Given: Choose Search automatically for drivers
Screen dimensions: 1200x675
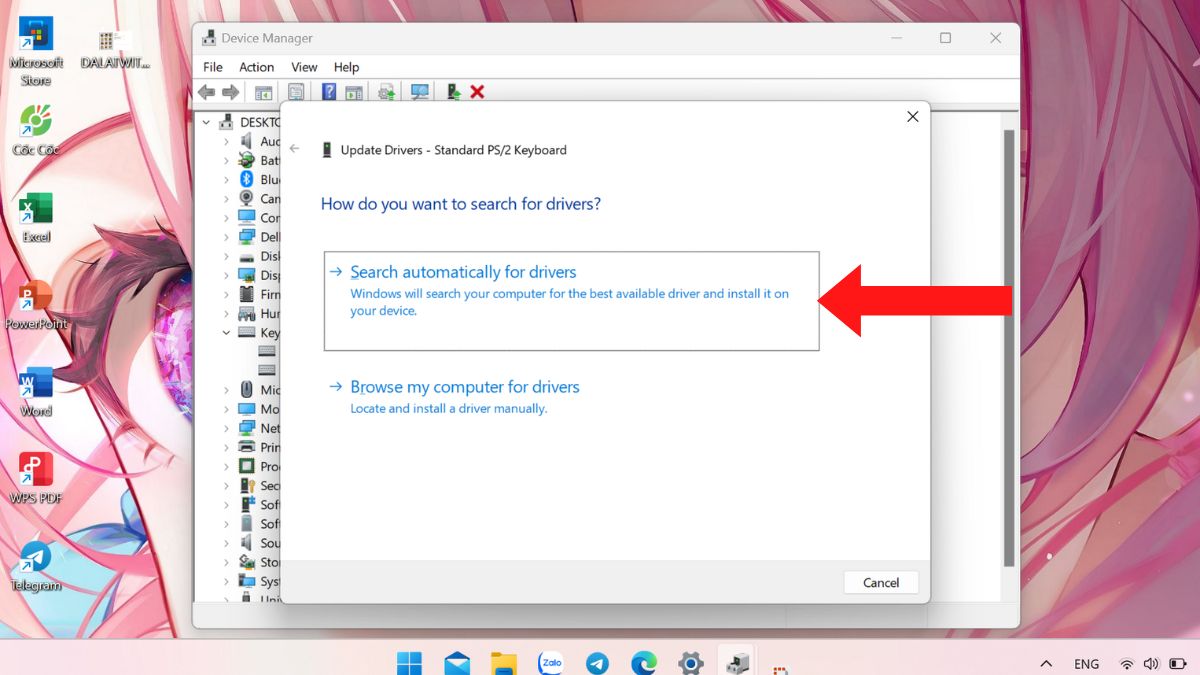Looking at the screenshot, I should [572, 301].
